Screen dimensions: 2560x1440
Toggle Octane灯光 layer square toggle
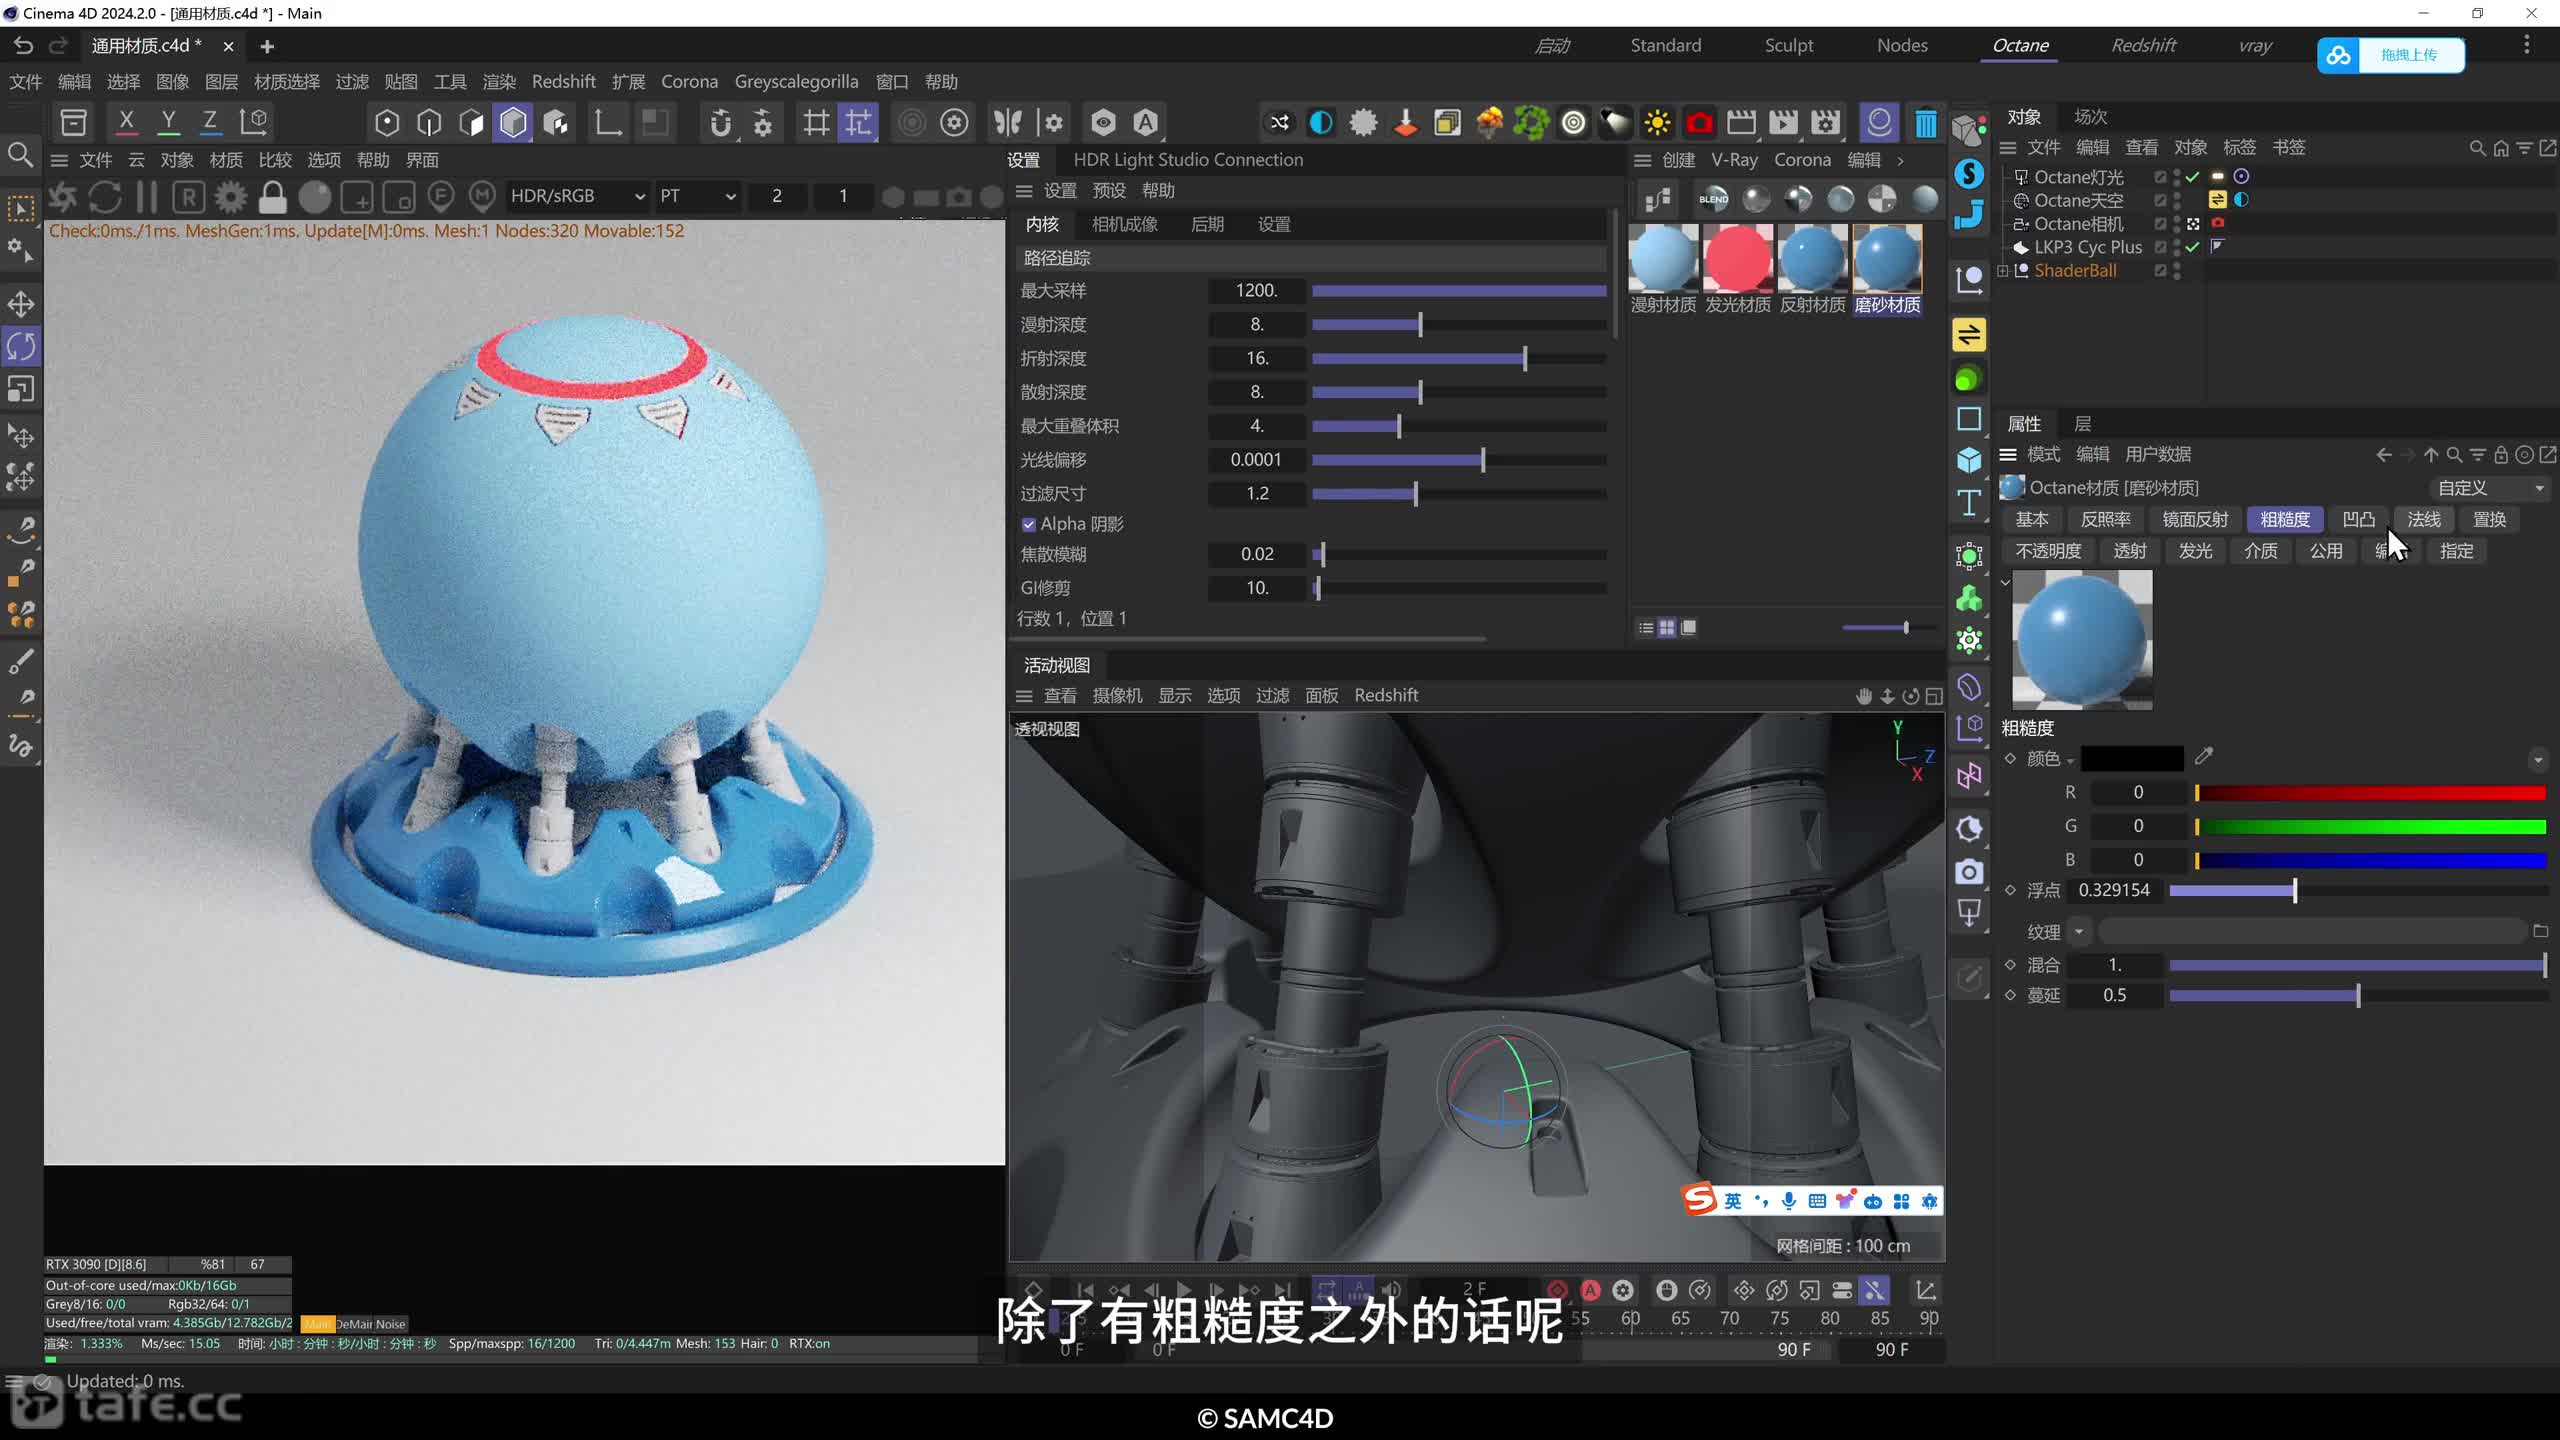point(2160,177)
